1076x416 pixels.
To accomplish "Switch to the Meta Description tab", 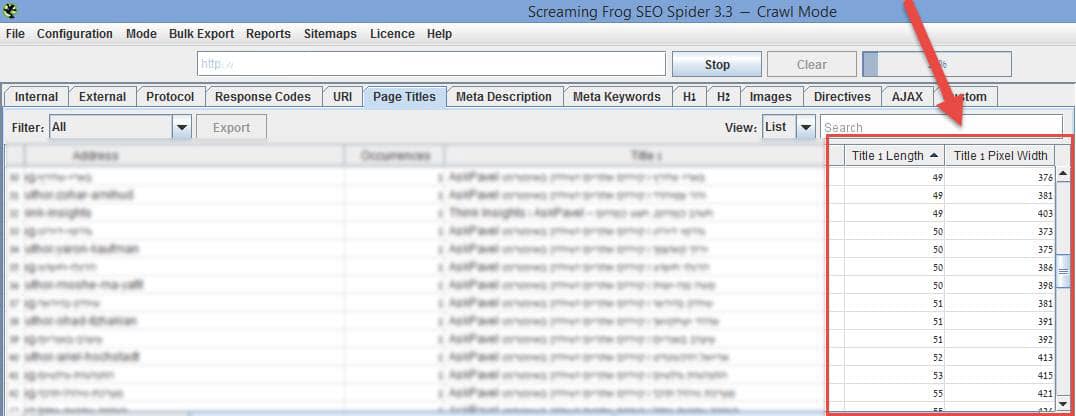I will tap(504, 97).
